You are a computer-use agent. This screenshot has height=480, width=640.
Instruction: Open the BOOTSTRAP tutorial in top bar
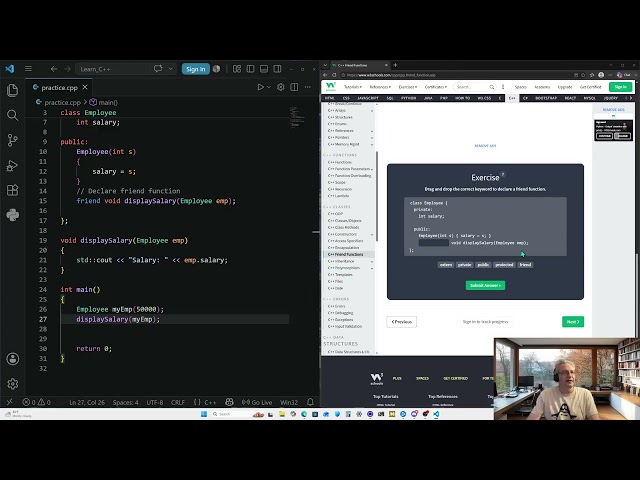coord(546,98)
